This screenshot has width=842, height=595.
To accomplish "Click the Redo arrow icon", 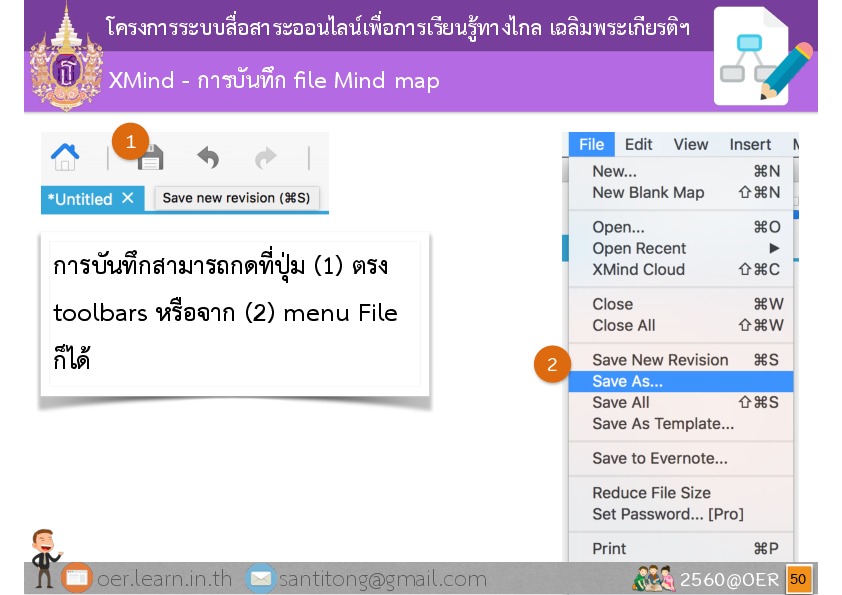I will (265, 158).
